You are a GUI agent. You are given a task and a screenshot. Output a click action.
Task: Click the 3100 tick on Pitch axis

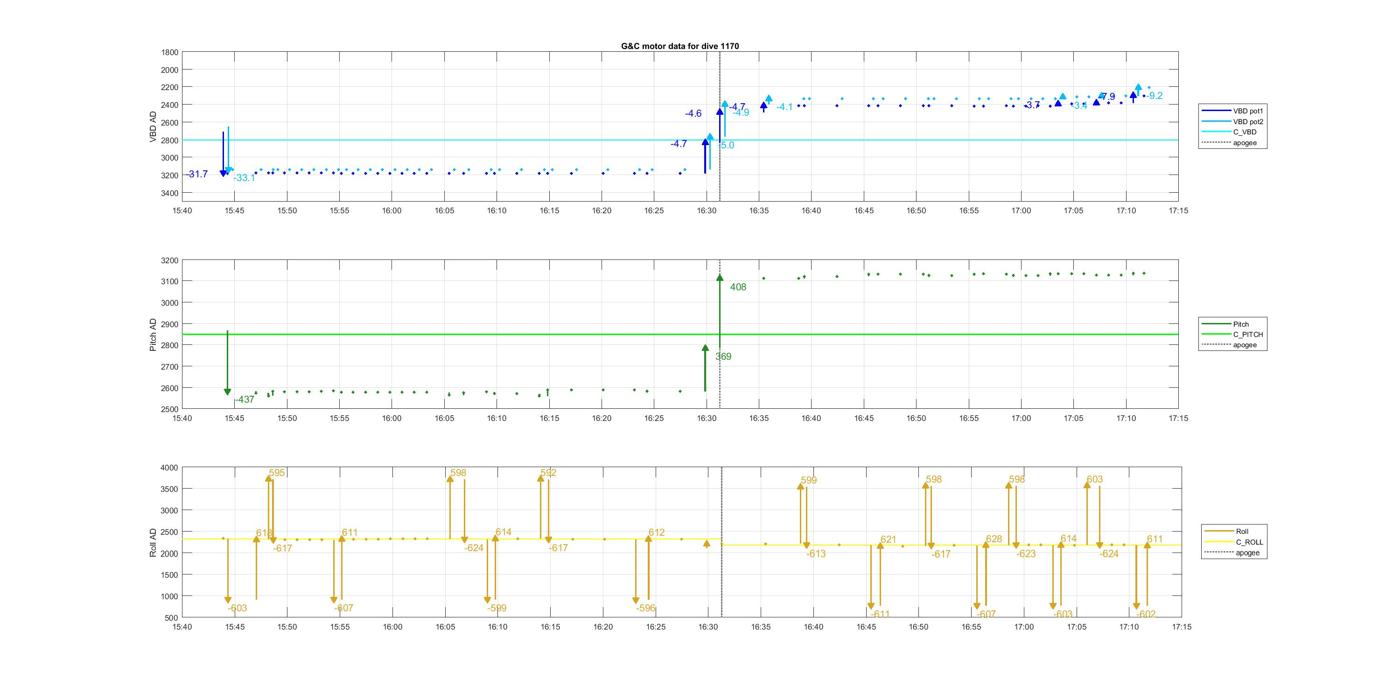point(170,282)
